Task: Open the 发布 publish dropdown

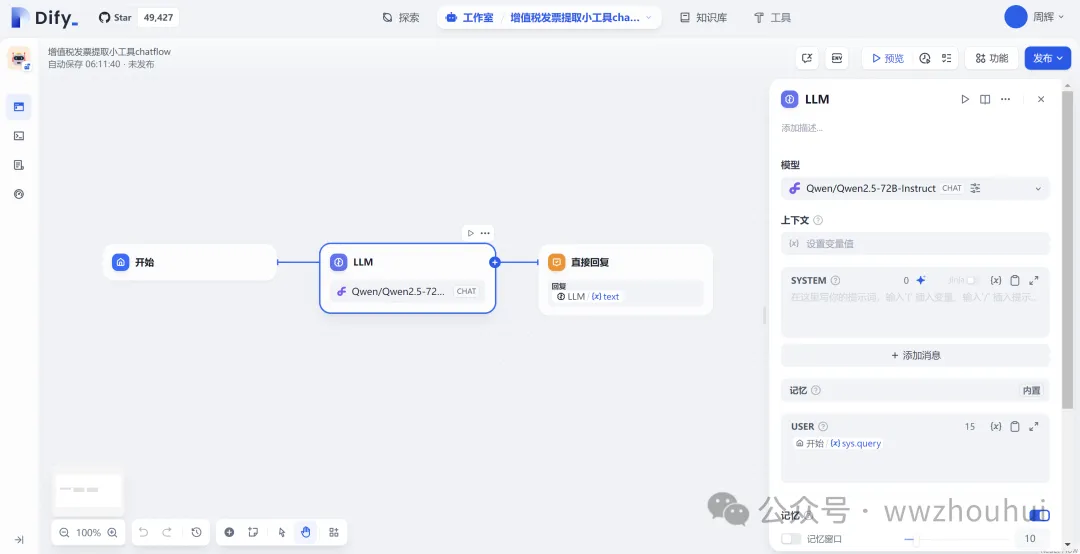Action: click(x=1048, y=59)
